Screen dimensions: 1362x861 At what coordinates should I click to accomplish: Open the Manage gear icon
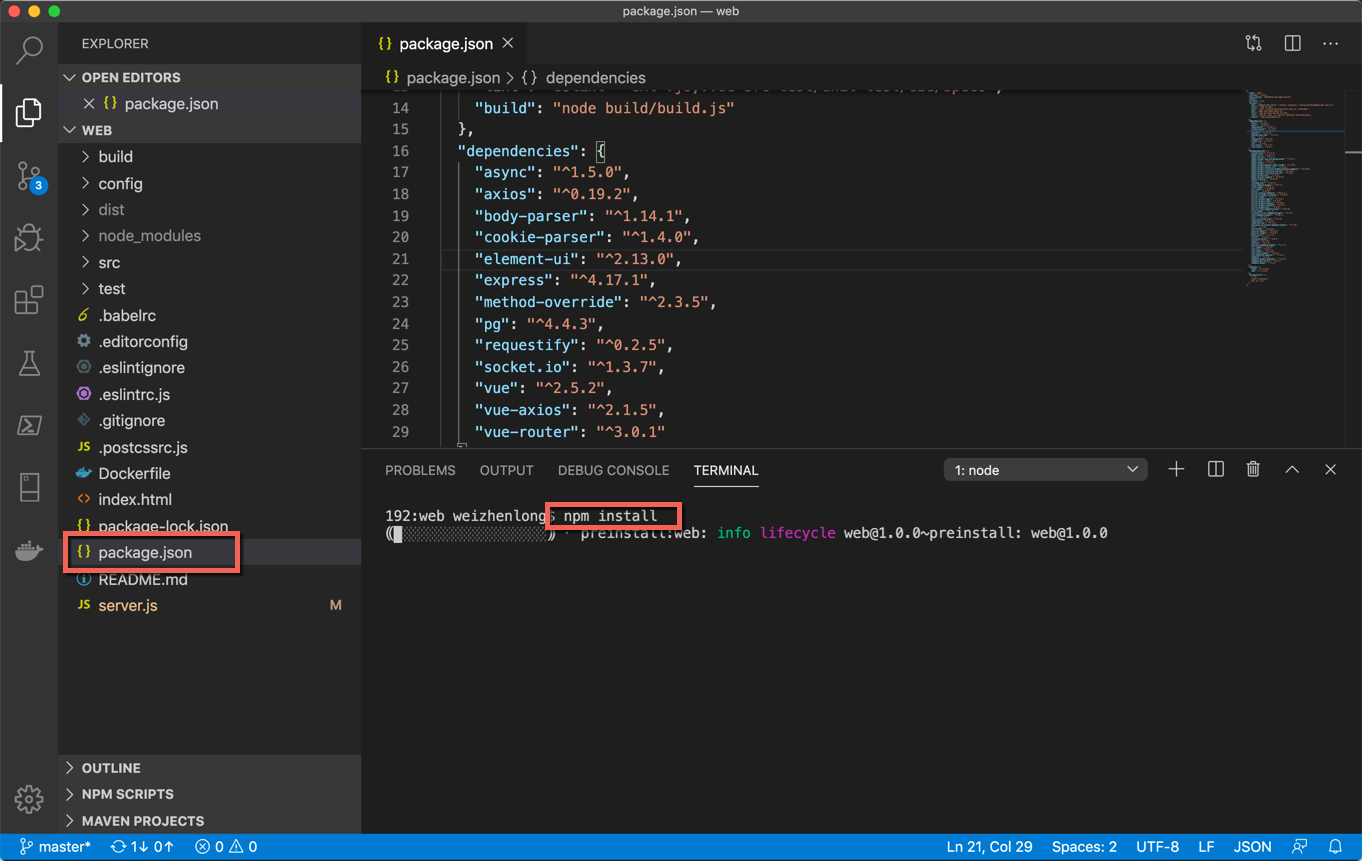tap(29, 799)
